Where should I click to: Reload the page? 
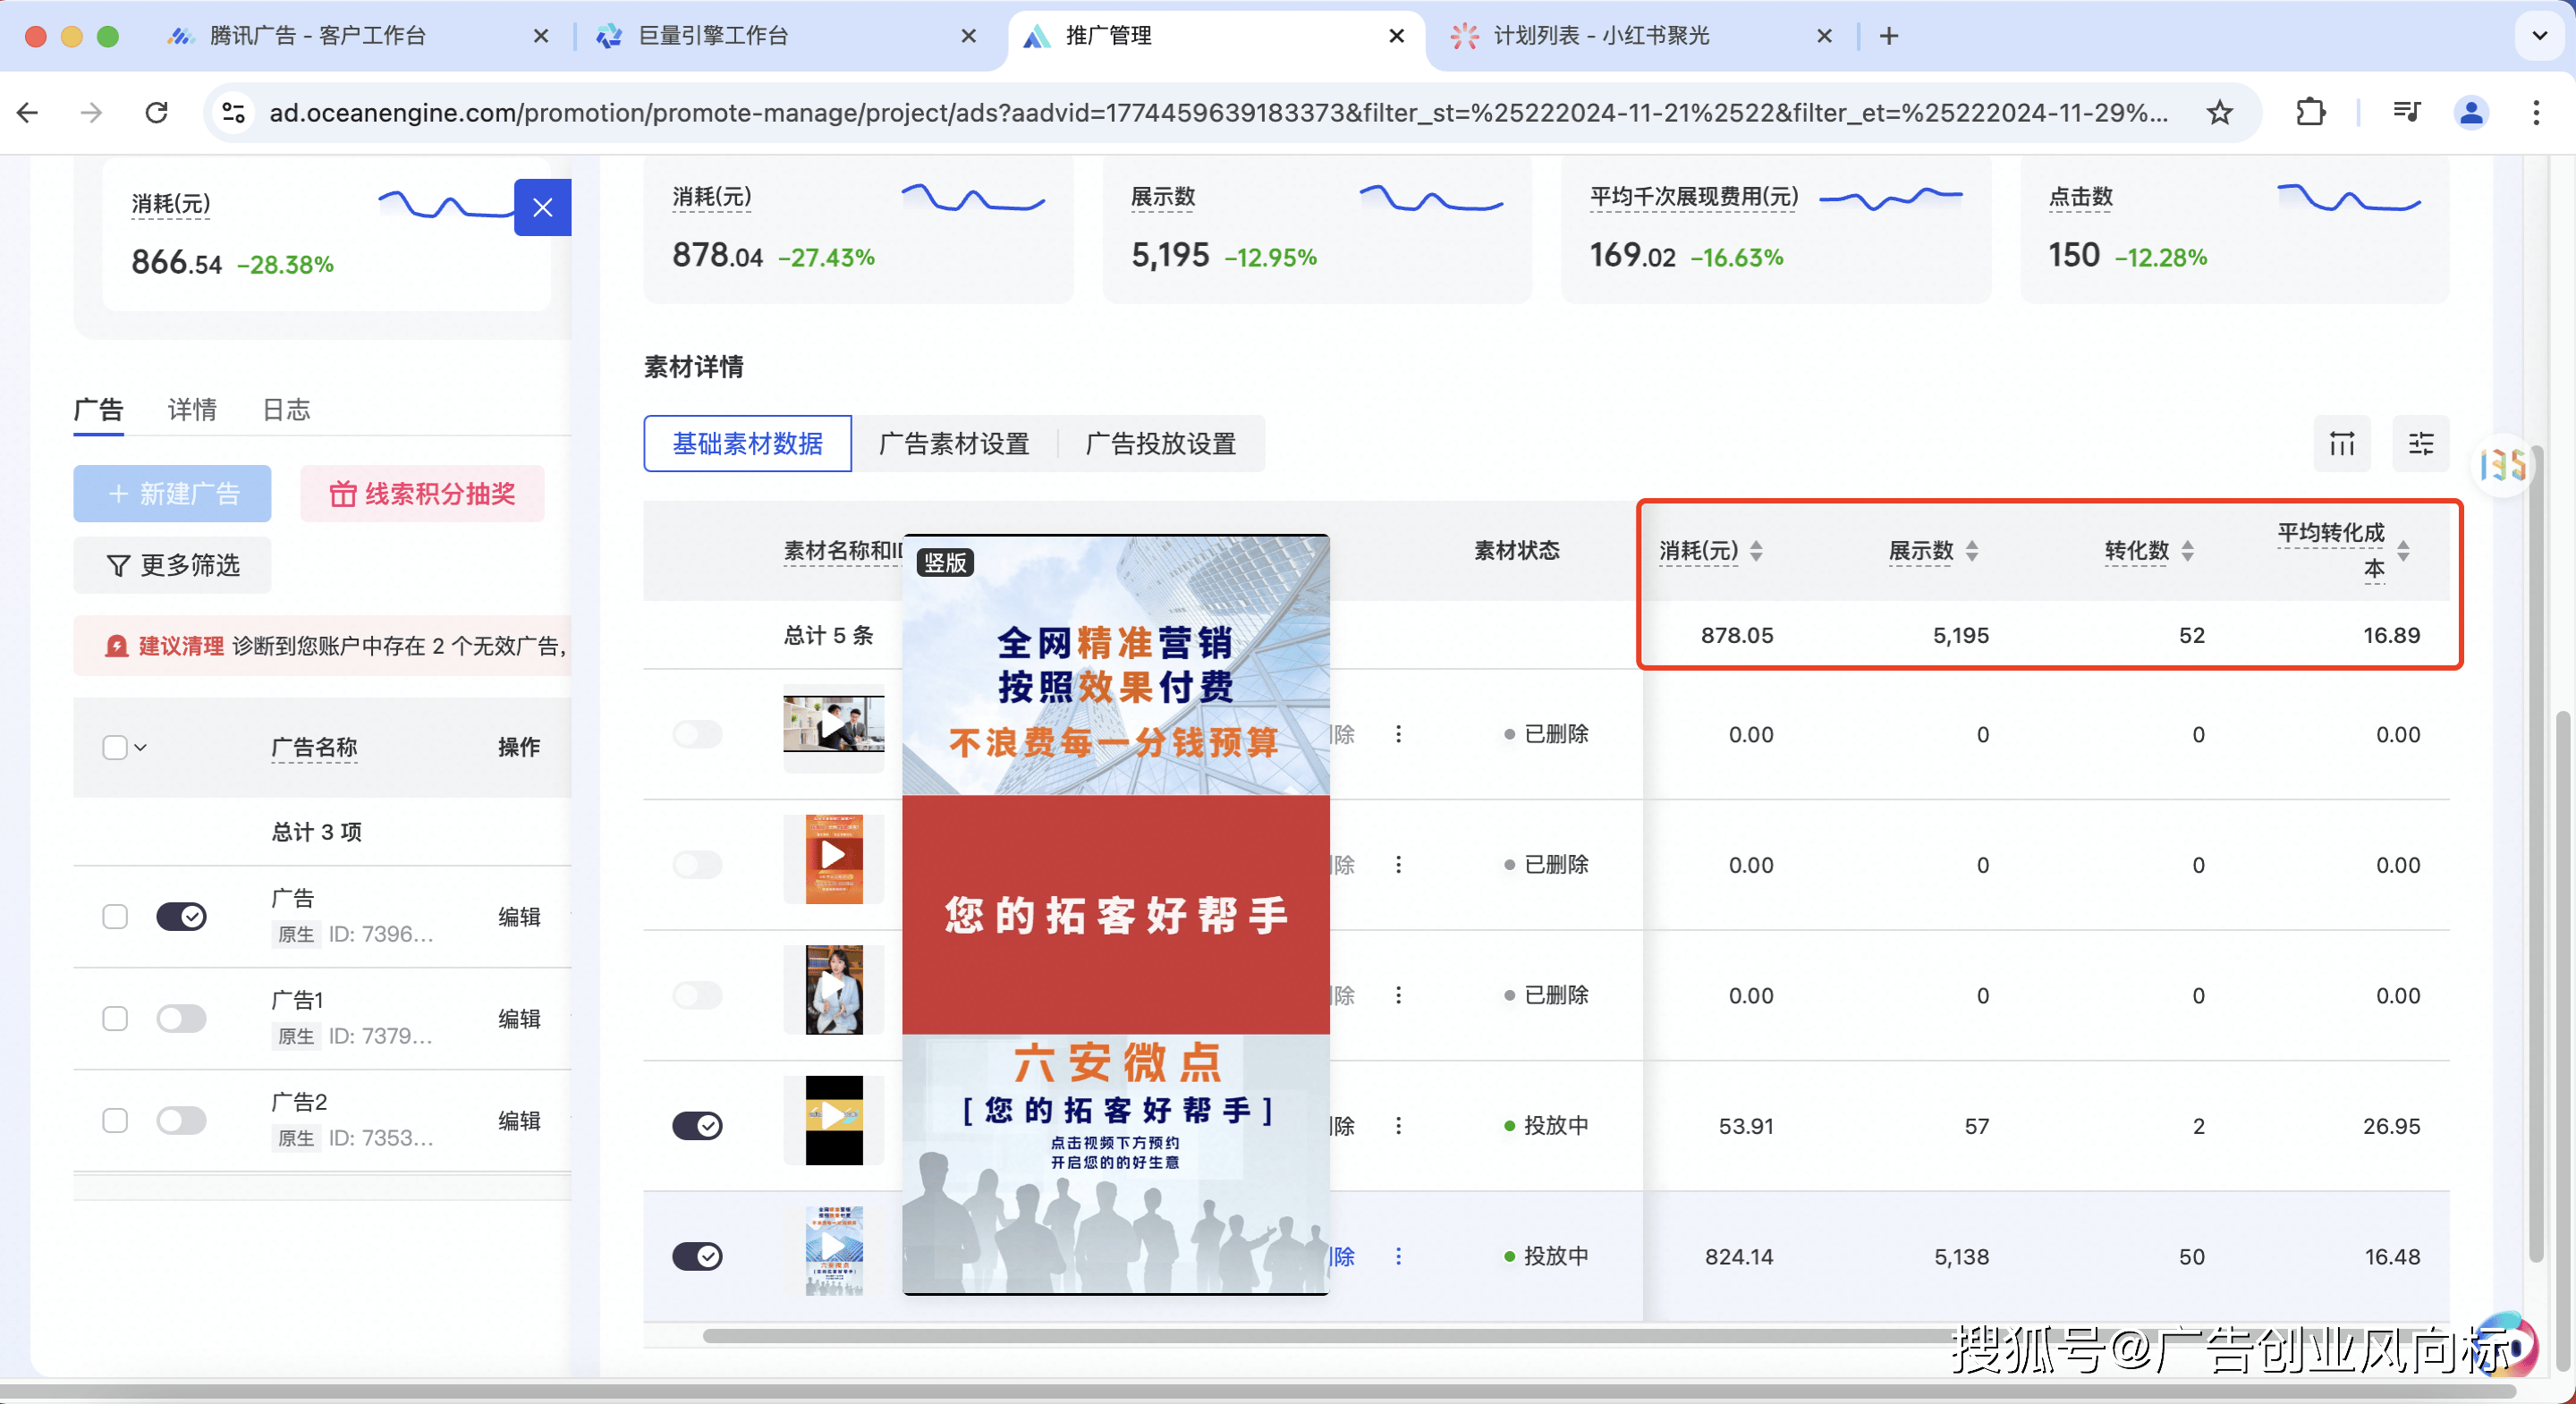pos(157,113)
